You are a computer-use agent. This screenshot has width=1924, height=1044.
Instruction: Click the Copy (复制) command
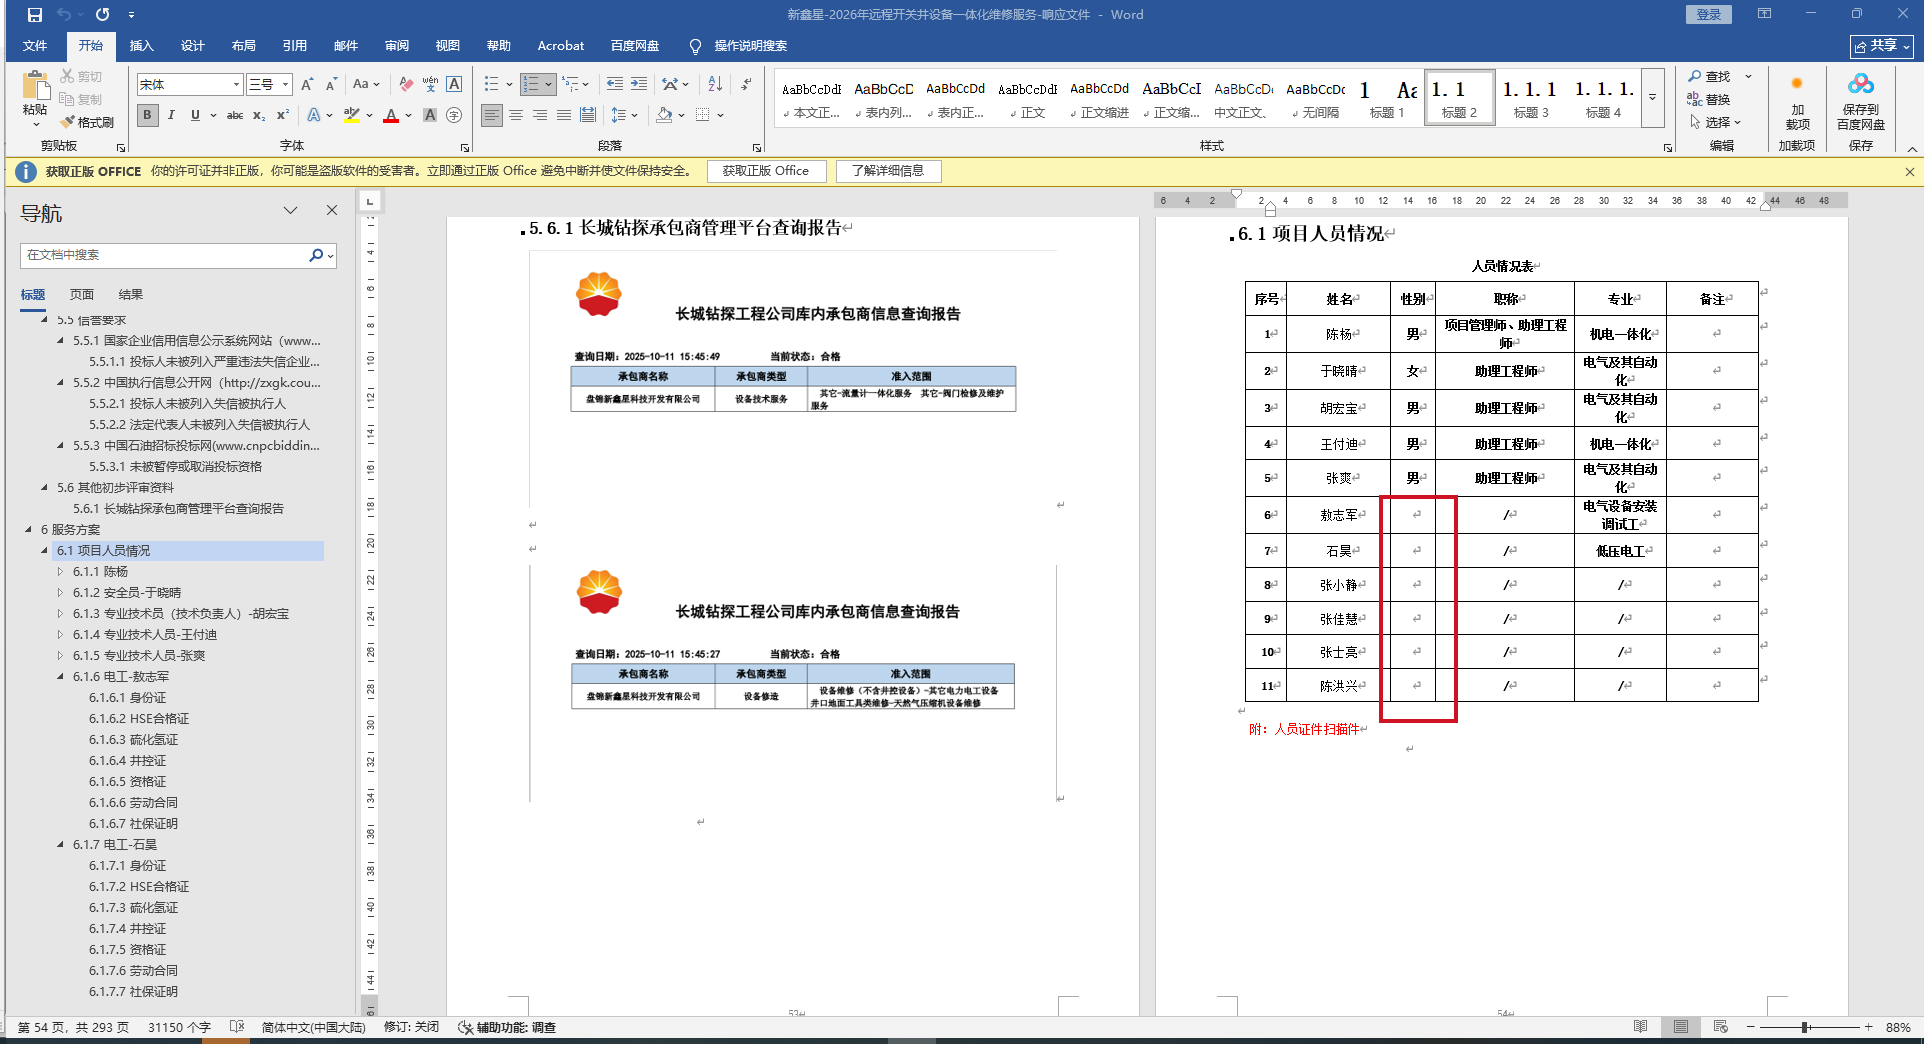81,99
